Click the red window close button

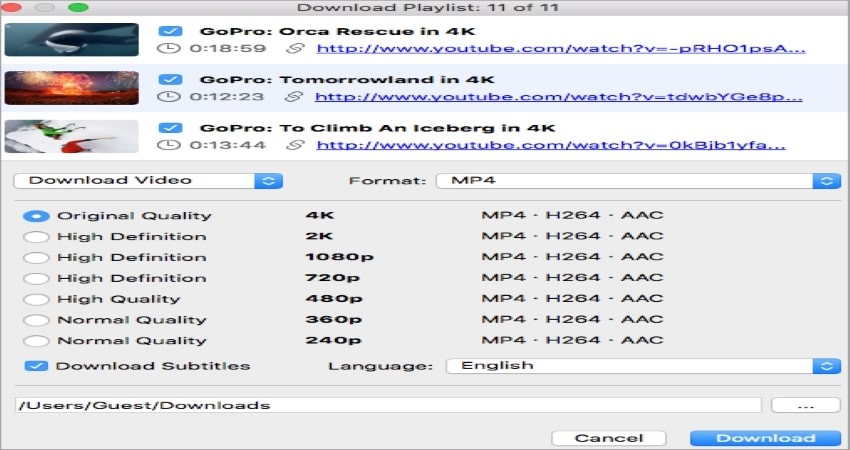point(11,7)
